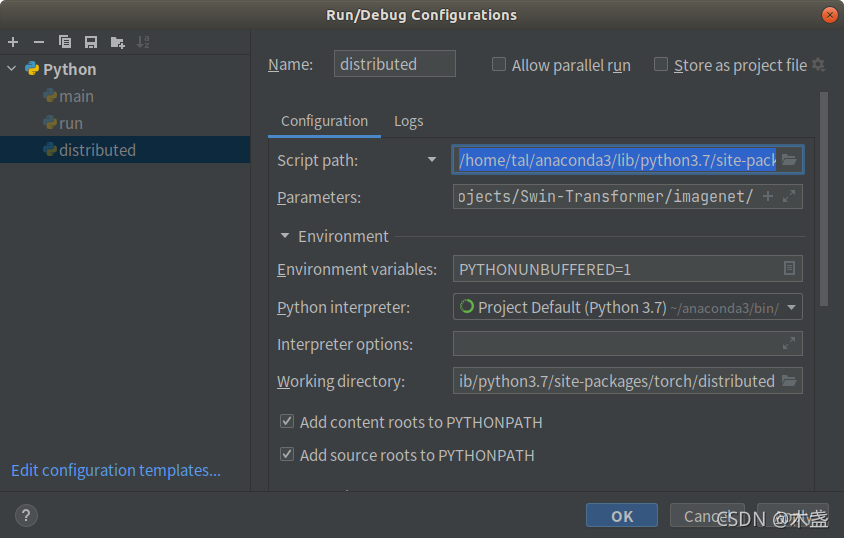
Task: Expand the Parameters field editor
Action: (x=789, y=196)
